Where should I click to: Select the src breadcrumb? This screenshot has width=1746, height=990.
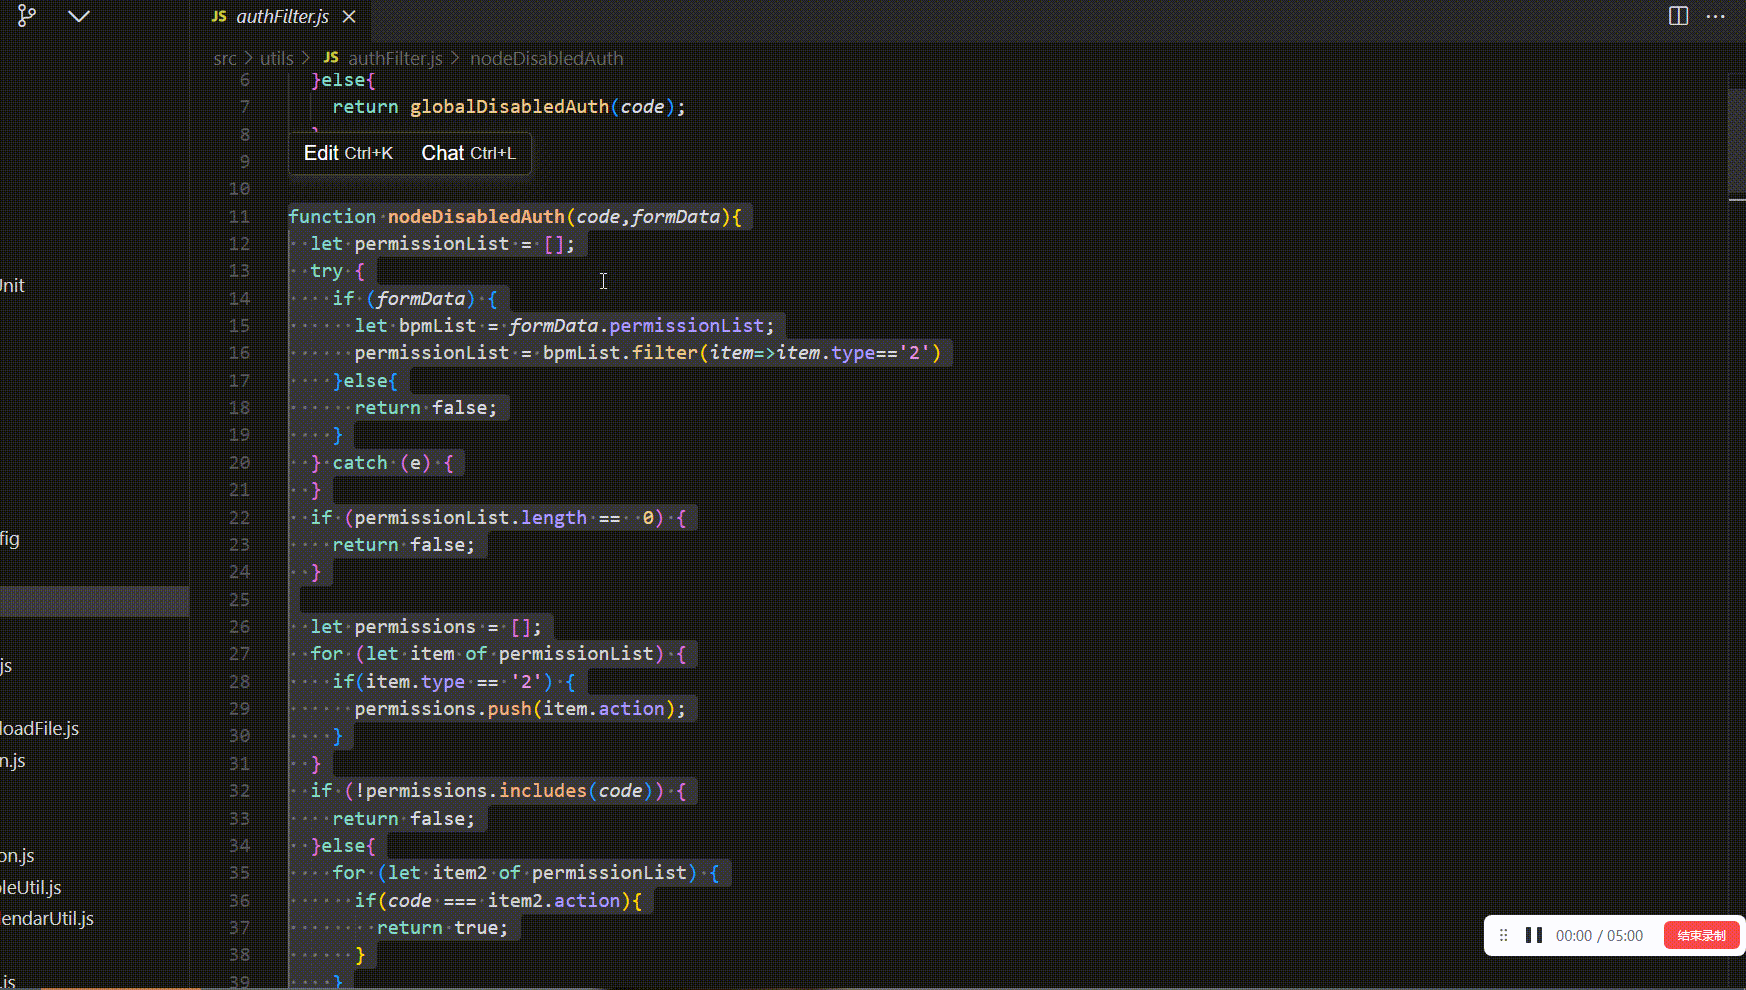tap(225, 58)
